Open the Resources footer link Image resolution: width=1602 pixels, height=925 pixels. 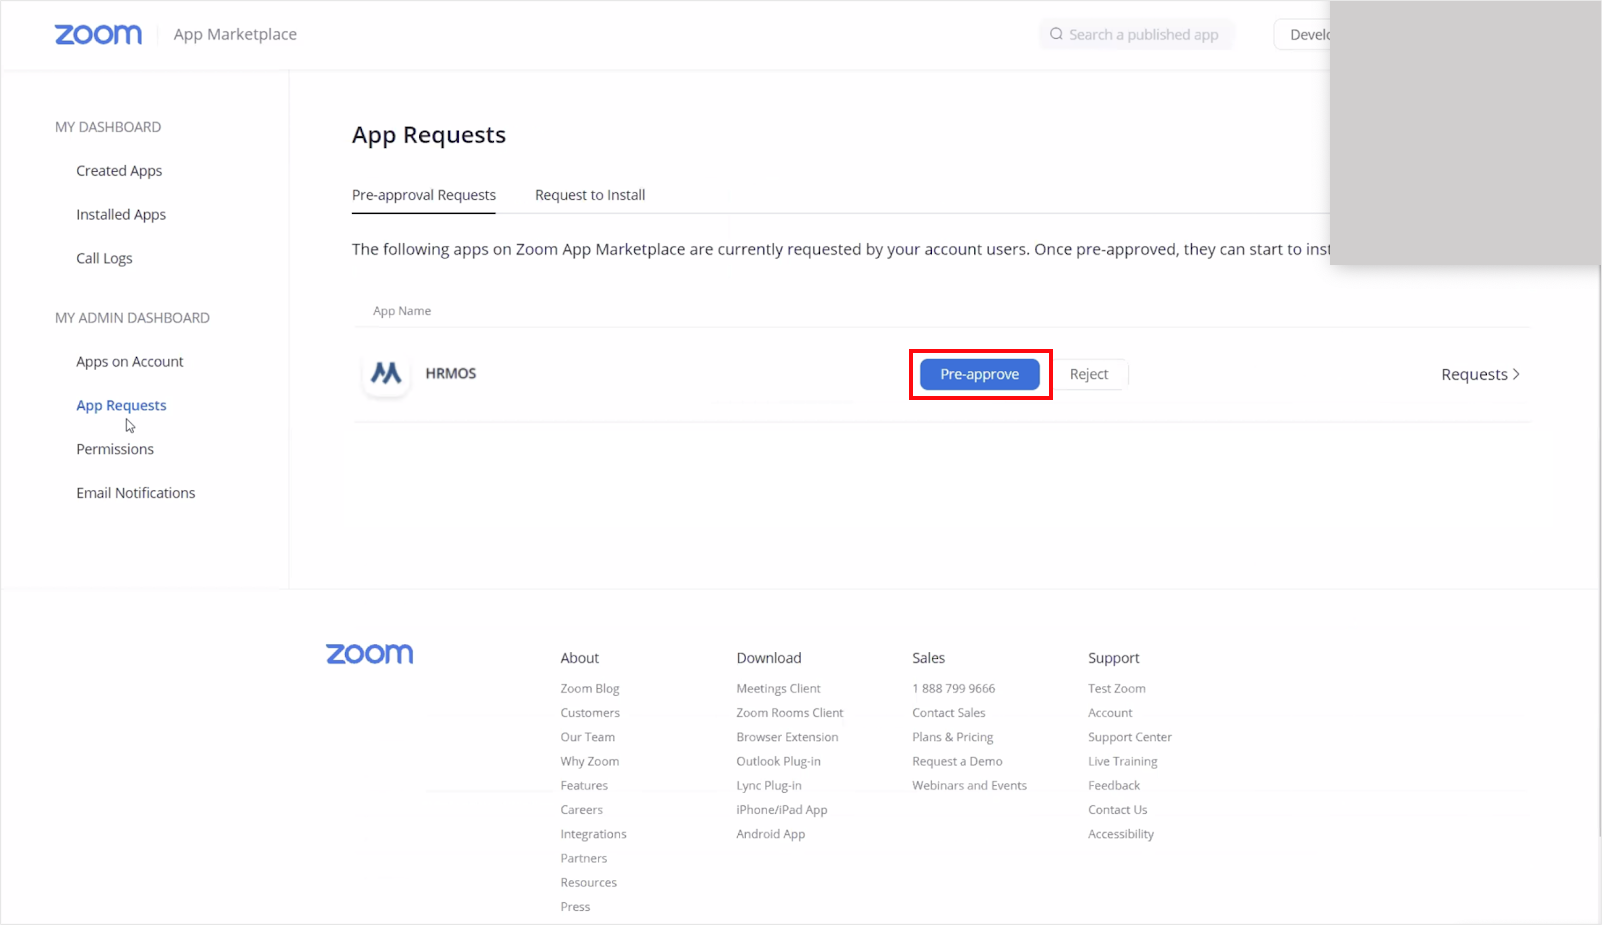click(x=588, y=883)
